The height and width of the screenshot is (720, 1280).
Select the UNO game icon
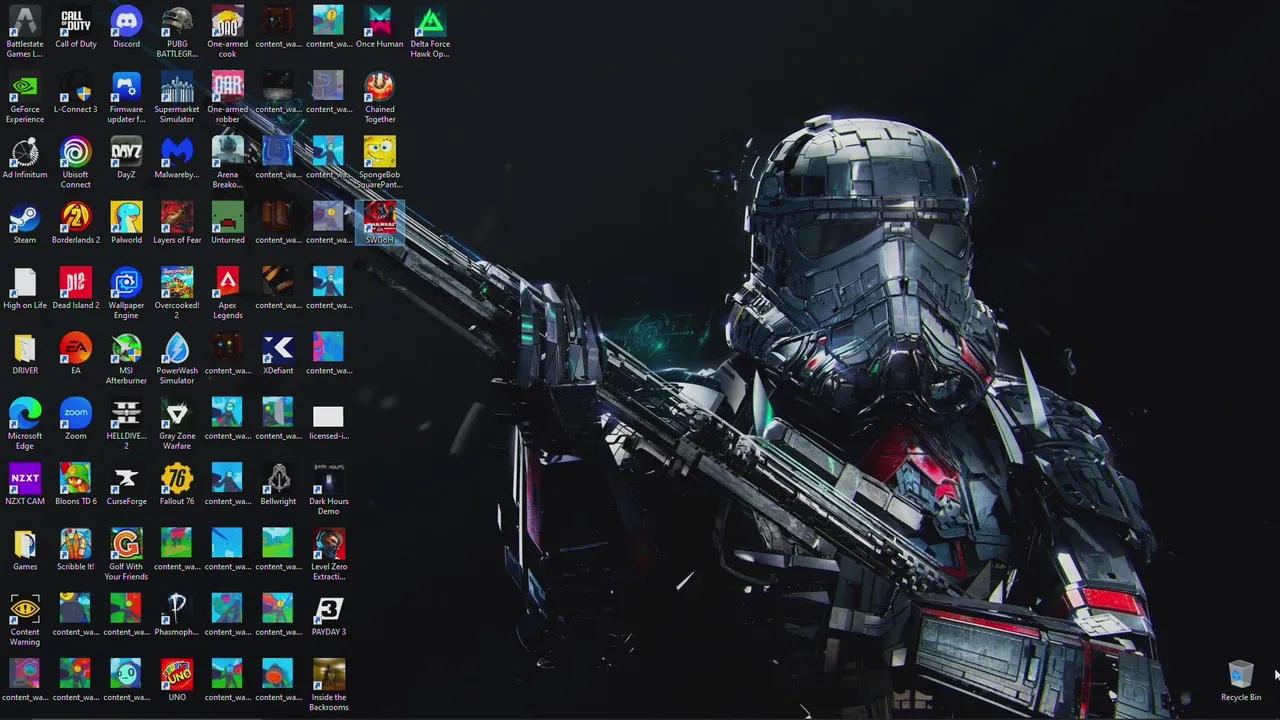click(177, 680)
